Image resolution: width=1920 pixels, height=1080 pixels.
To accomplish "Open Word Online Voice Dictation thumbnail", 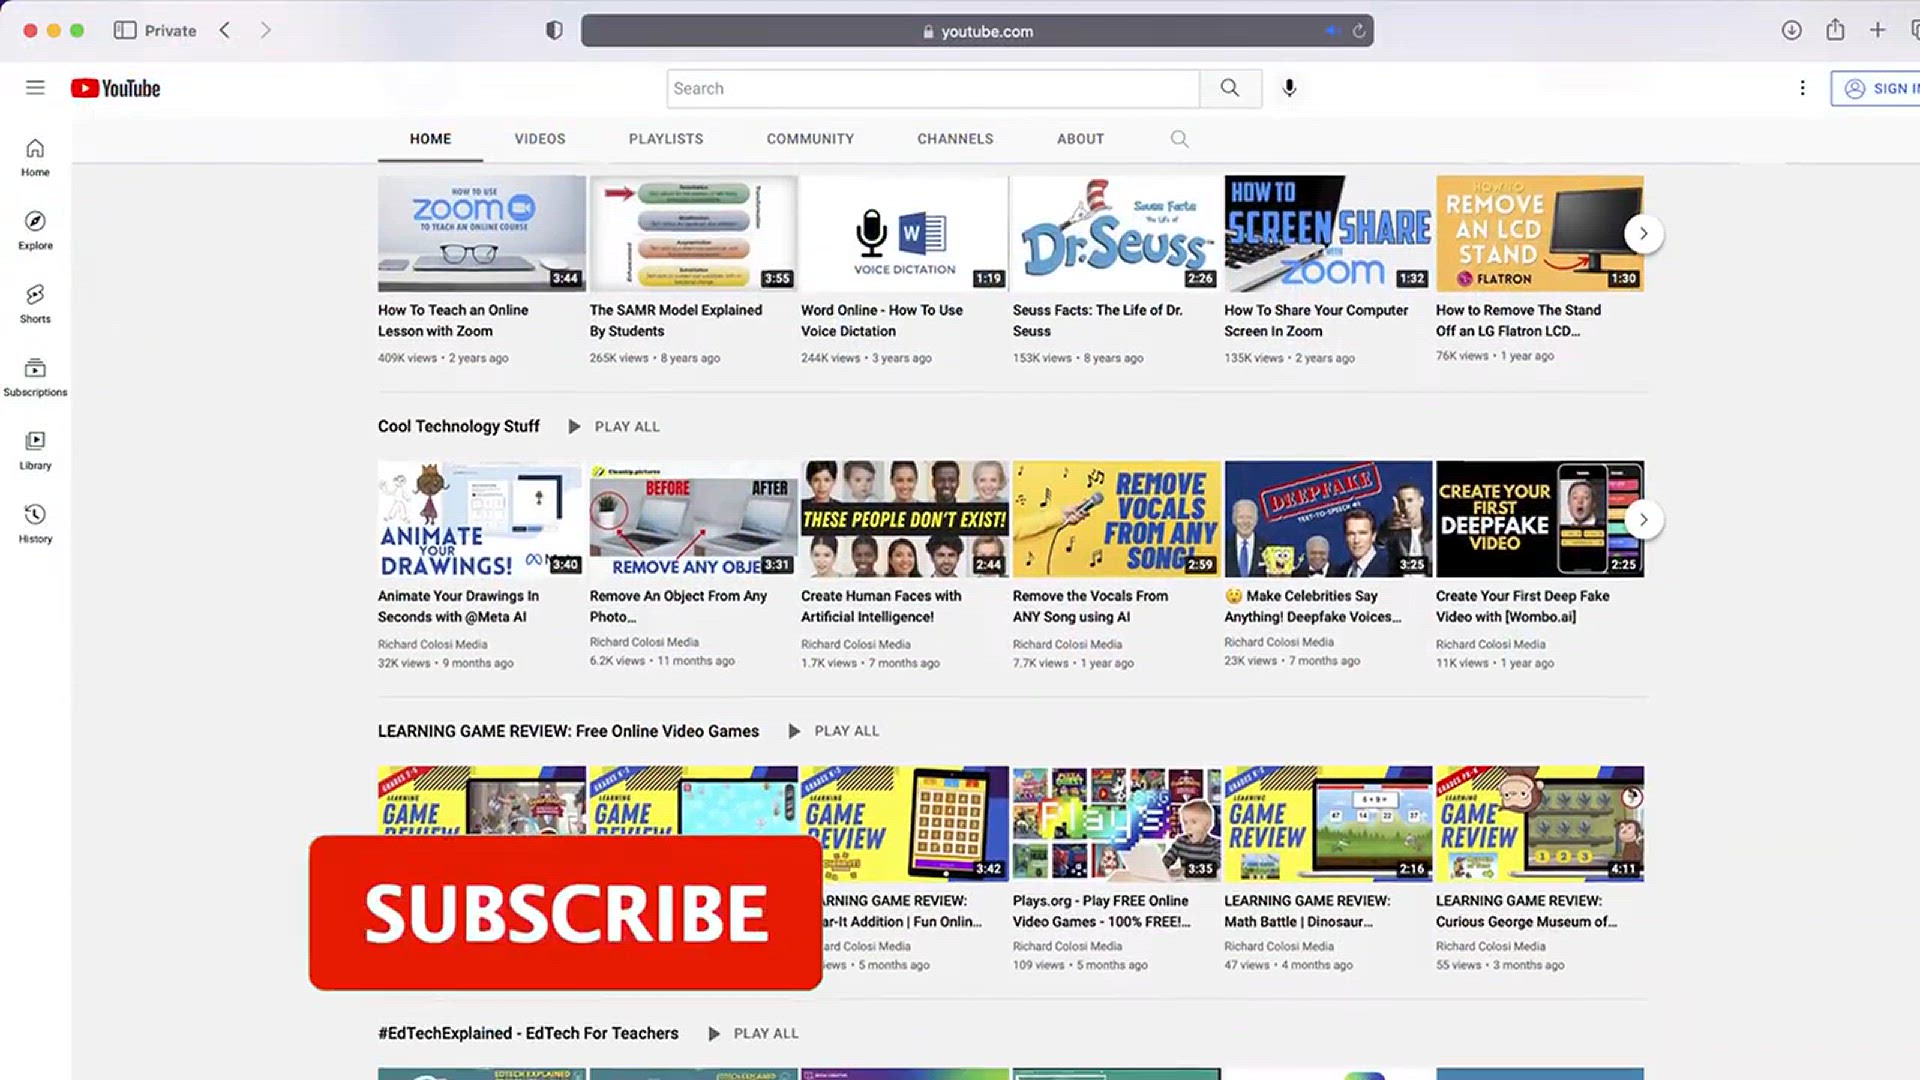I will pos(905,234).
